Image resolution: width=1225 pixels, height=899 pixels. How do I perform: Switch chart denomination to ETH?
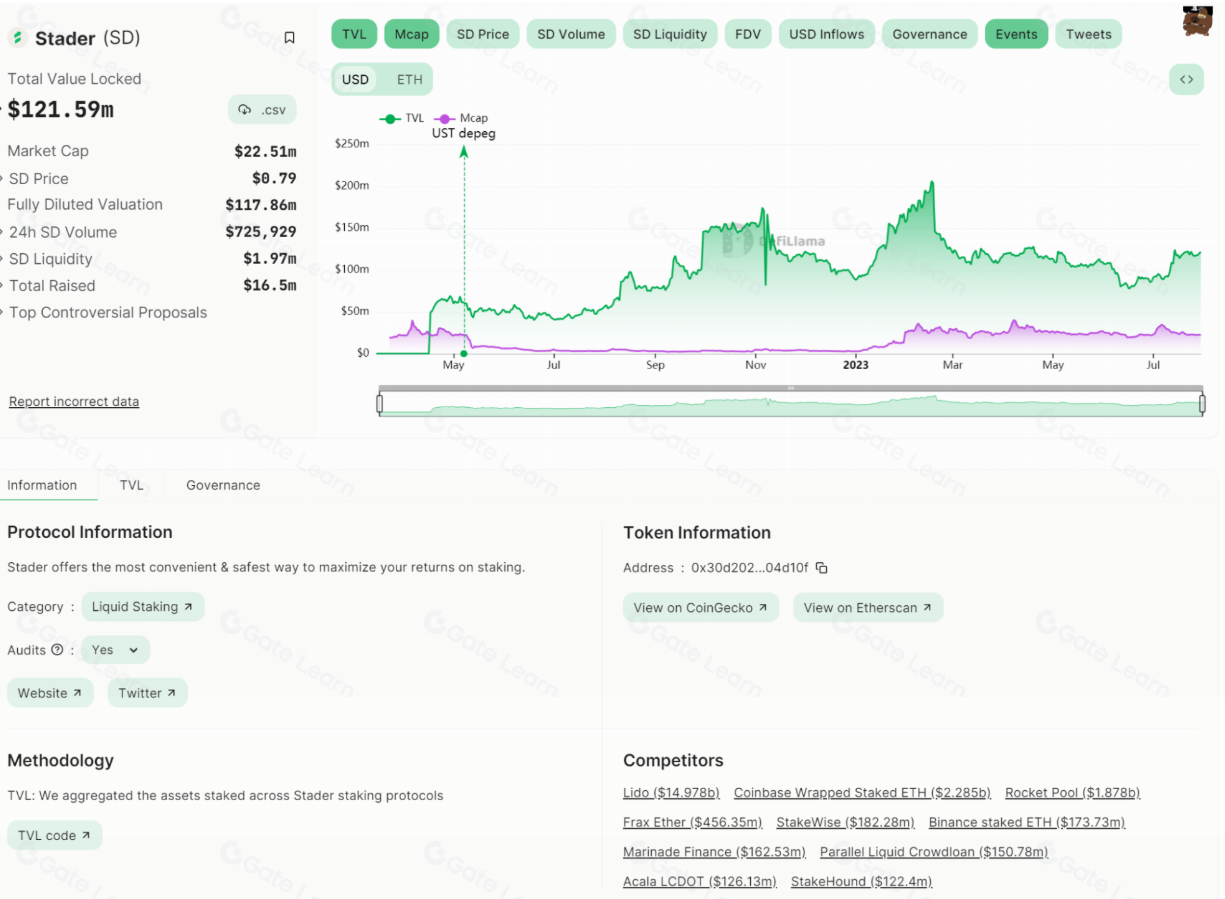click(x=410, y=80)
